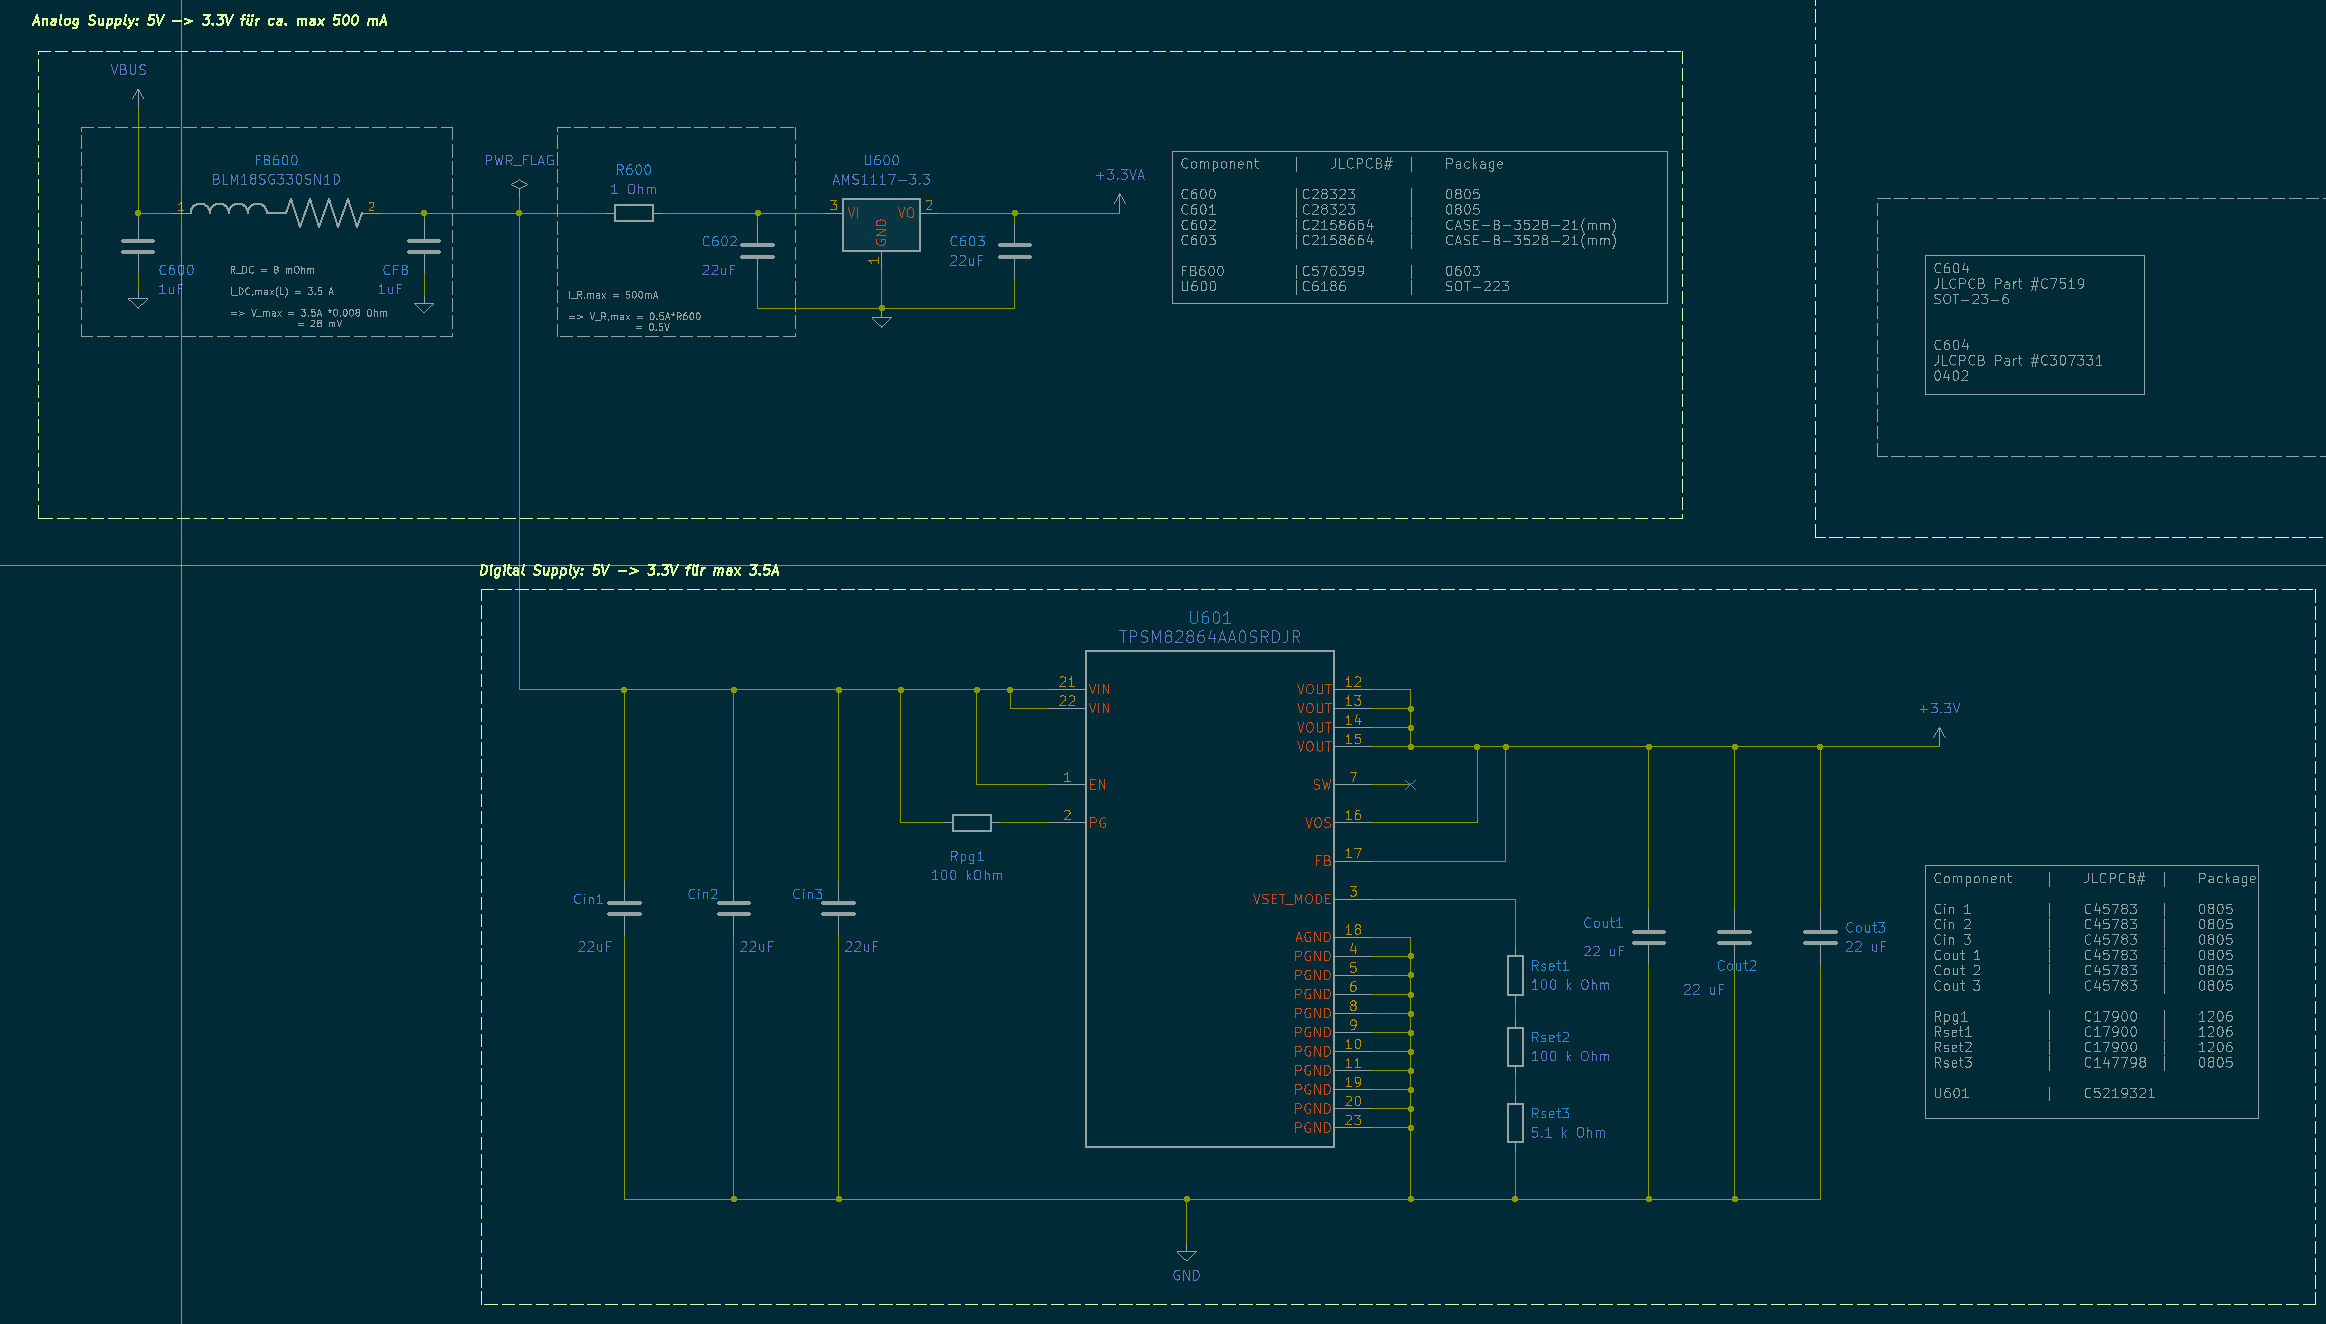2326x1324 pixels.
Task: Click the 'JLCPCB Part #C307331' note
Action: coord(2018,361)
